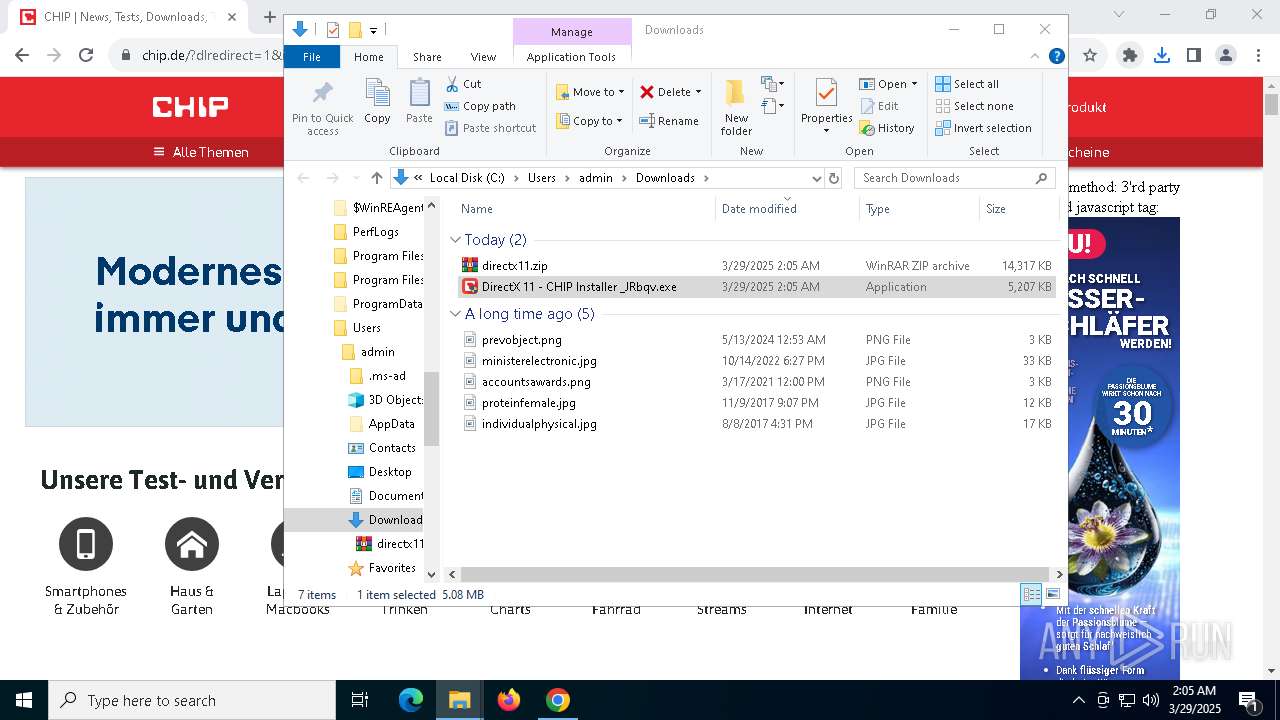Click Users in address breadcrumb
The image size is (1280, 720).
click(x=542, y=178)
